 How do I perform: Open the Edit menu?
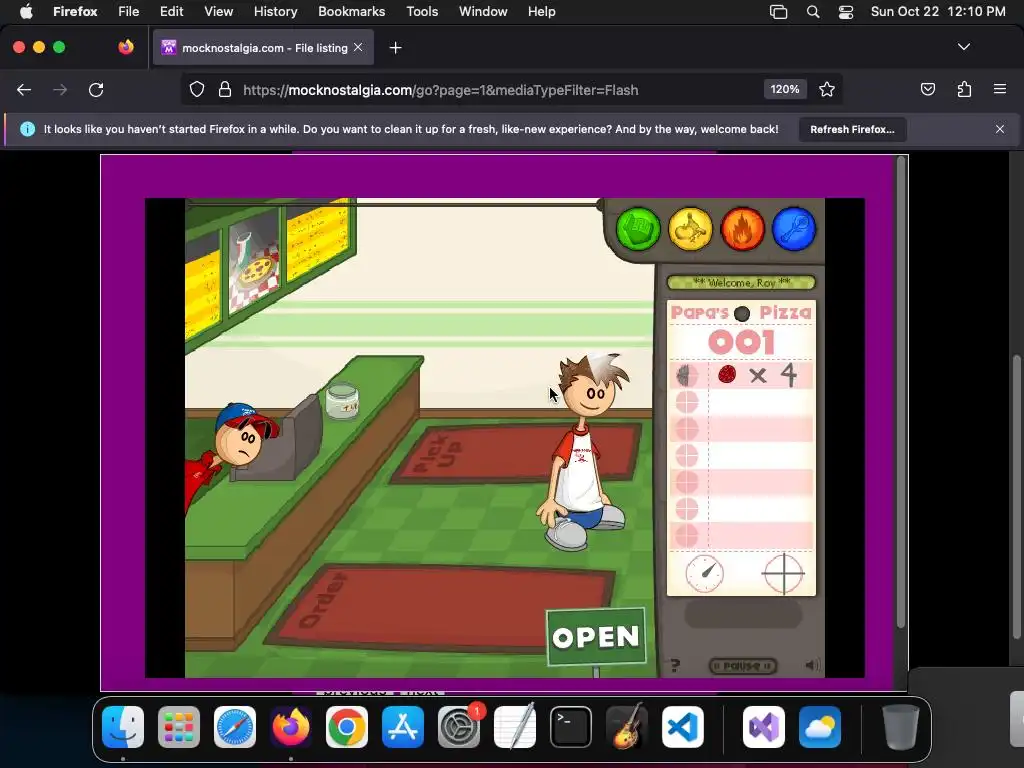coord(171,11)
